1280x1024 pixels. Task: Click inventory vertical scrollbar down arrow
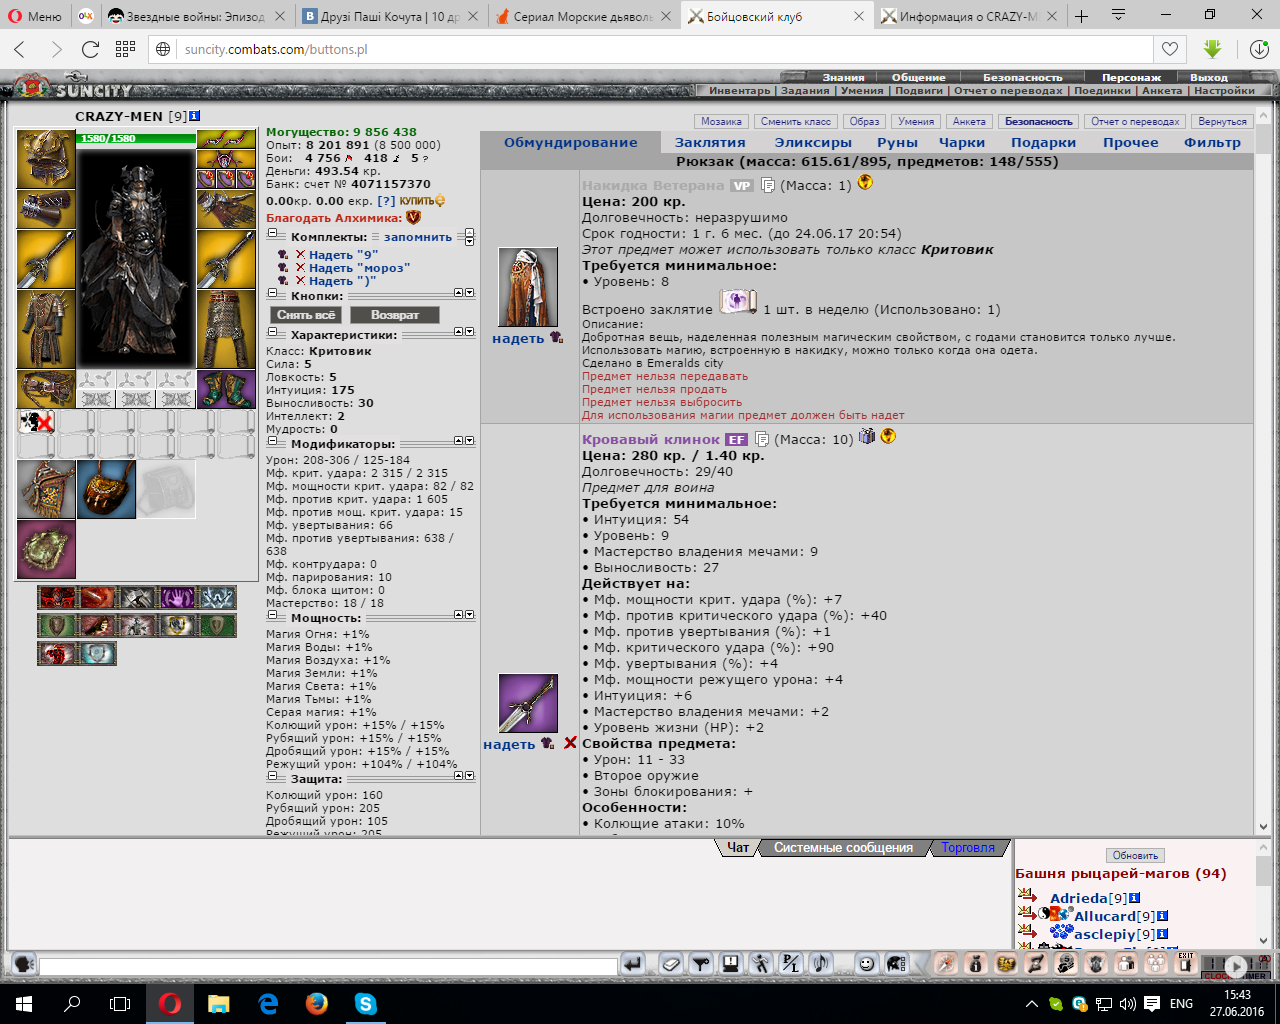(x=1264, y=827)
